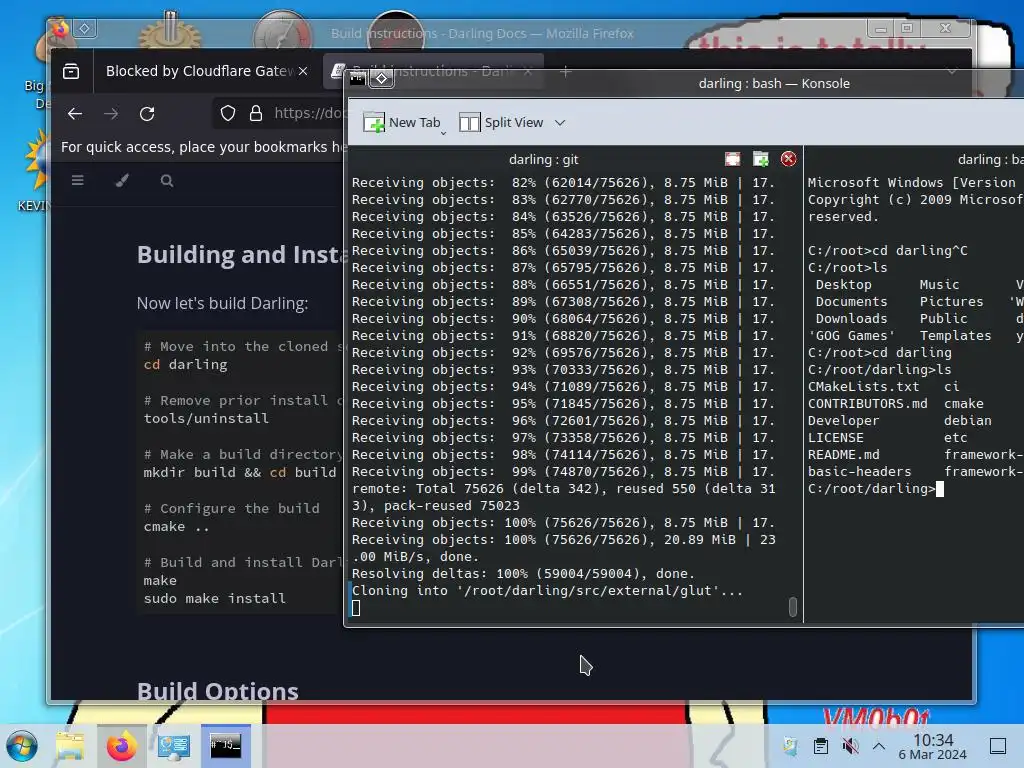This screenshot has width=1024, height=768.
Task: Open a new Firefox tab with plus button
Action: (566, 72)
